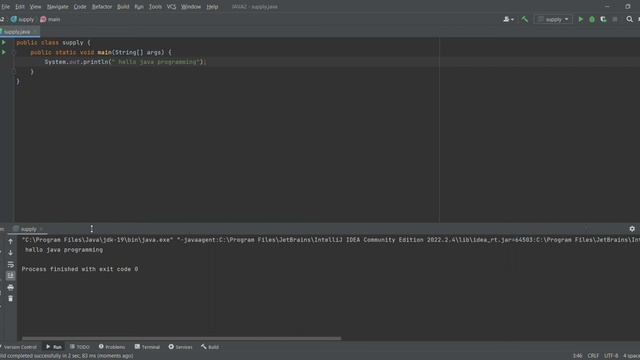Image resolution: width=640 pixels, height=360 pixels.
Task: Toggle Soft-Wrap in console
Action: 11,264
